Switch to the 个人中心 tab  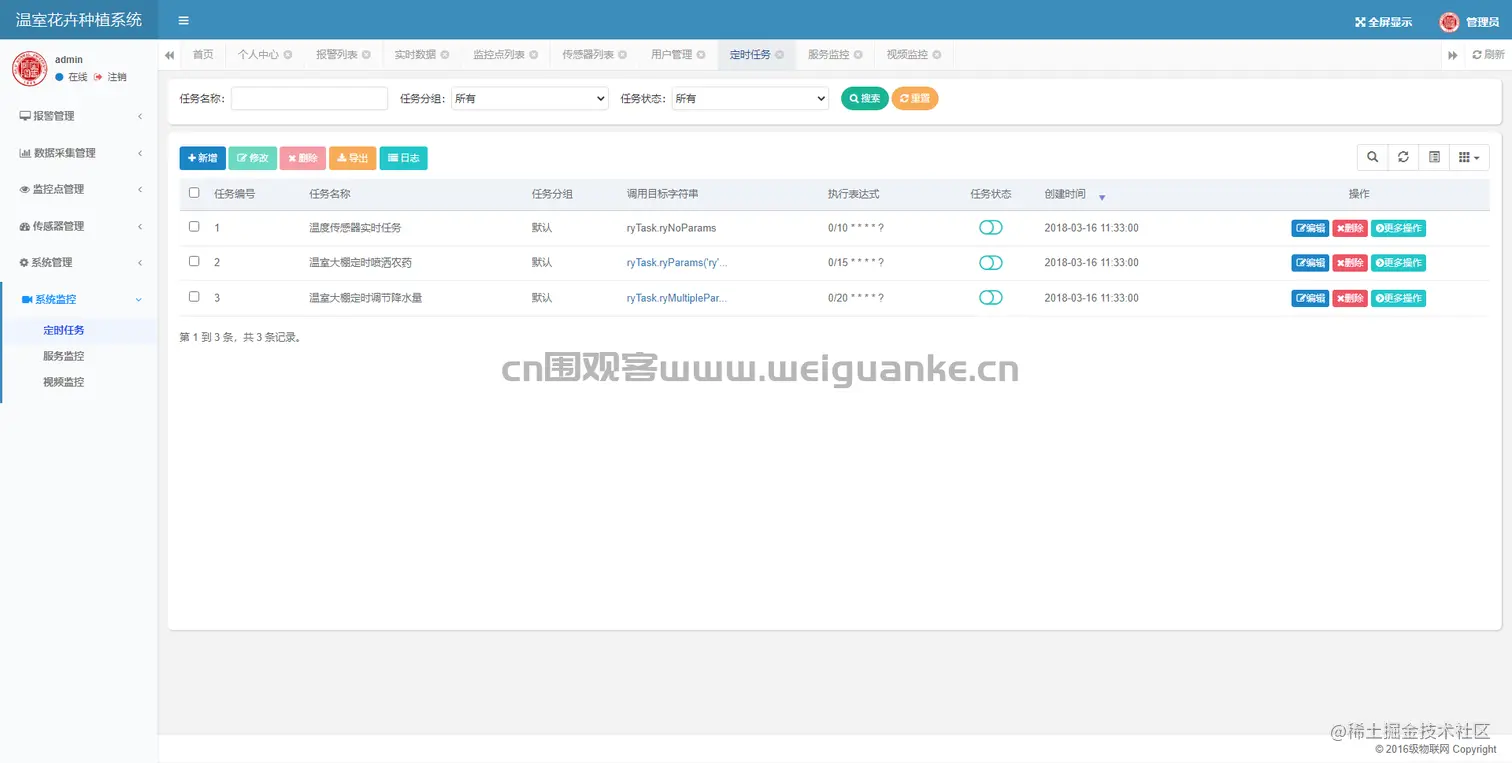pos(258,55)
